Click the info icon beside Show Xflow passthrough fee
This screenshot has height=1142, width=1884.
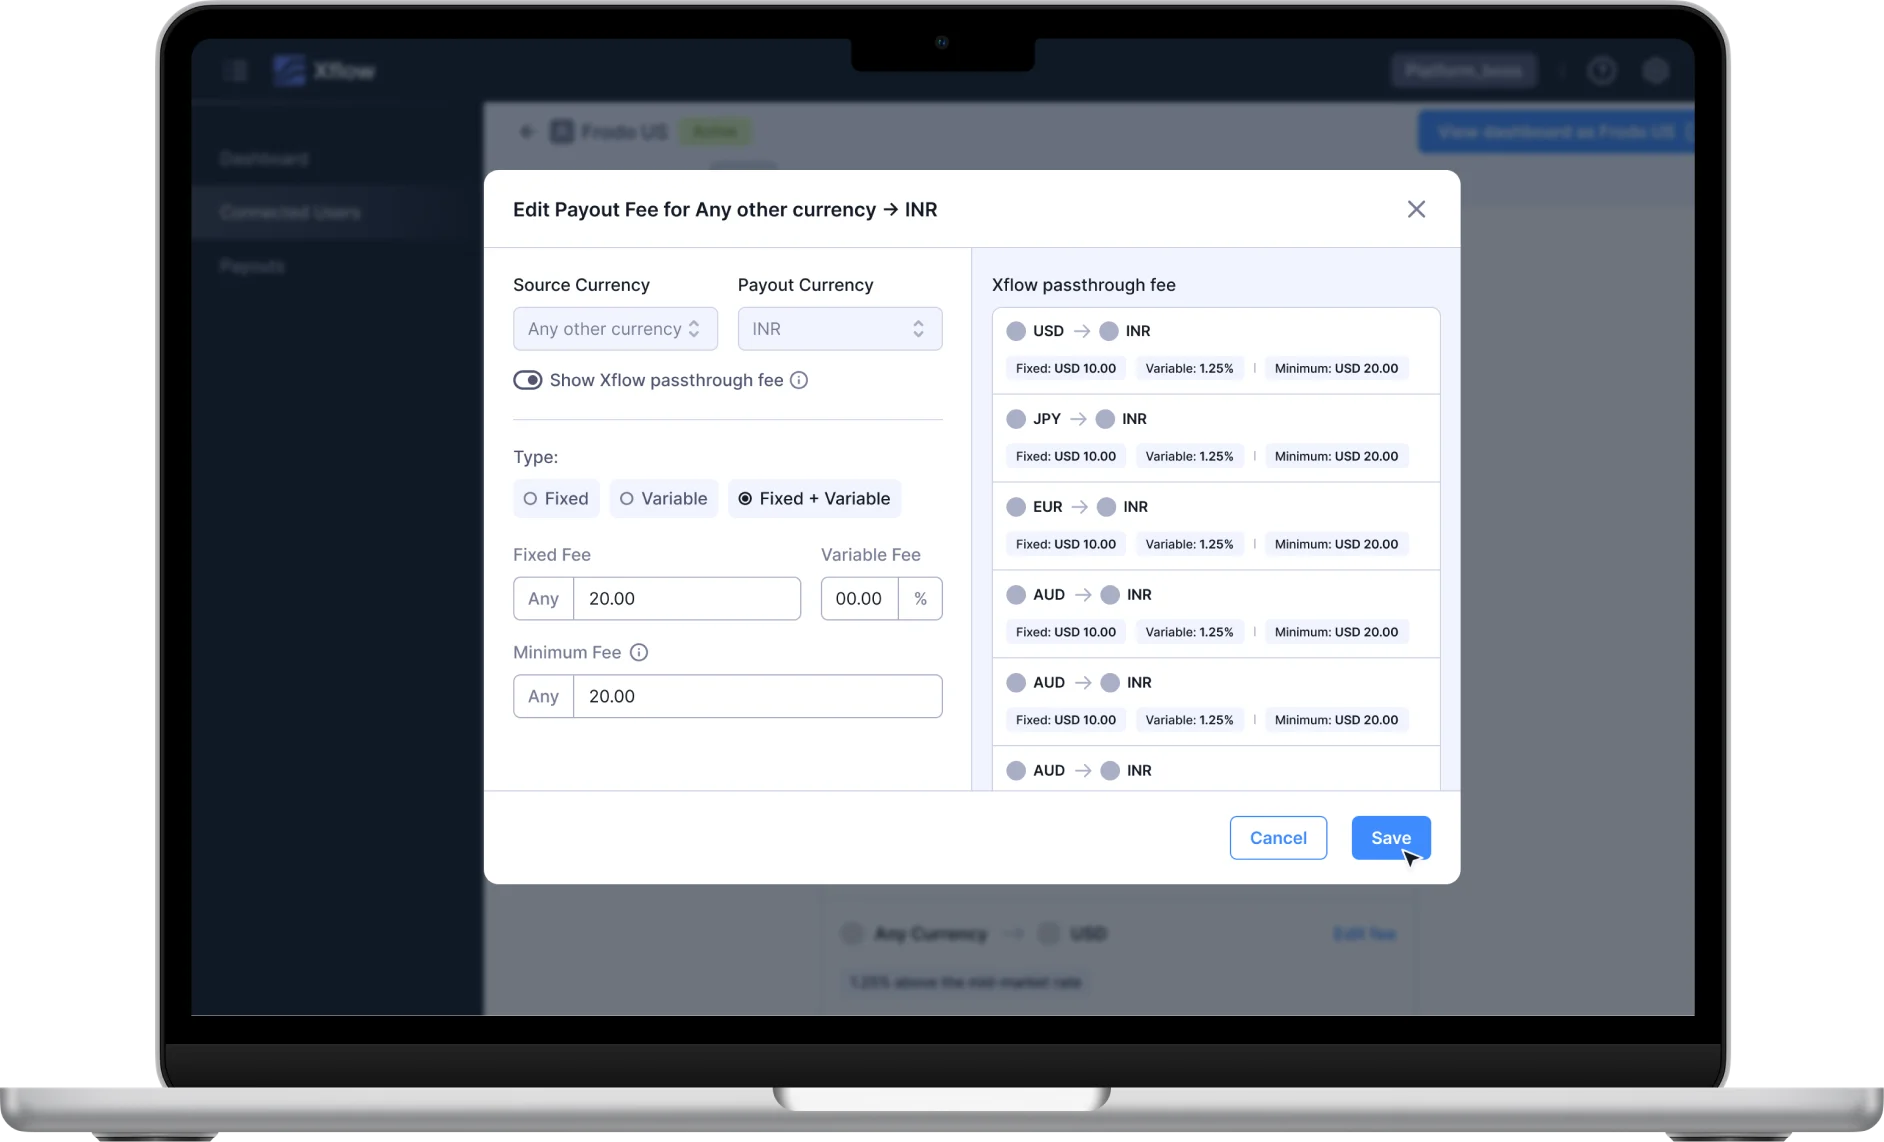click(799, 380)
